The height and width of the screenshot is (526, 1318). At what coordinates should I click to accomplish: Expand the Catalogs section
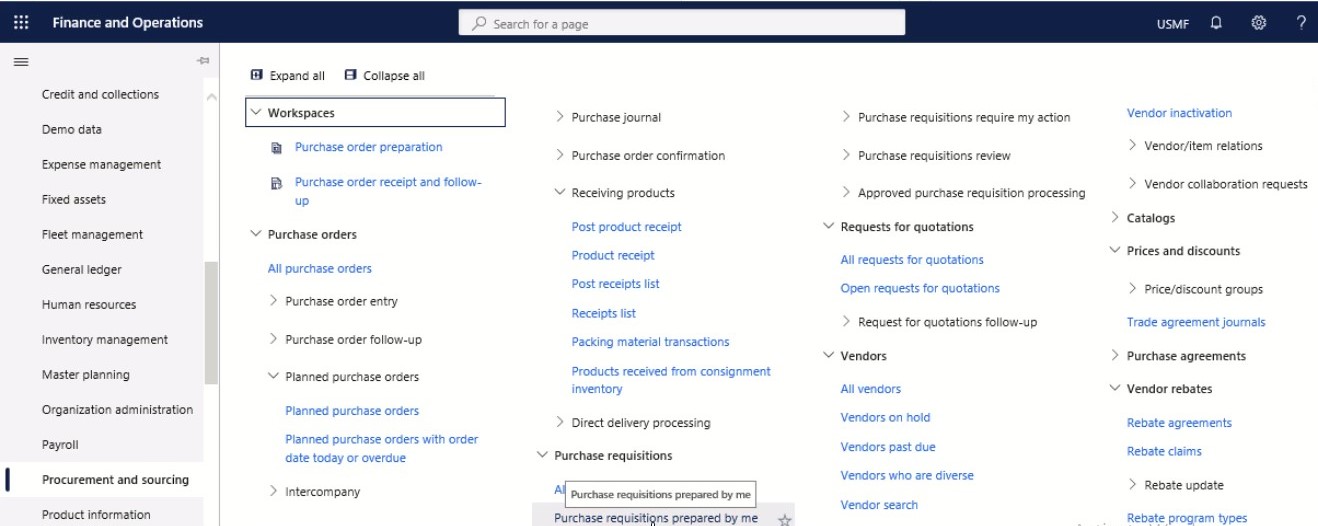[x=1116, y=217]
